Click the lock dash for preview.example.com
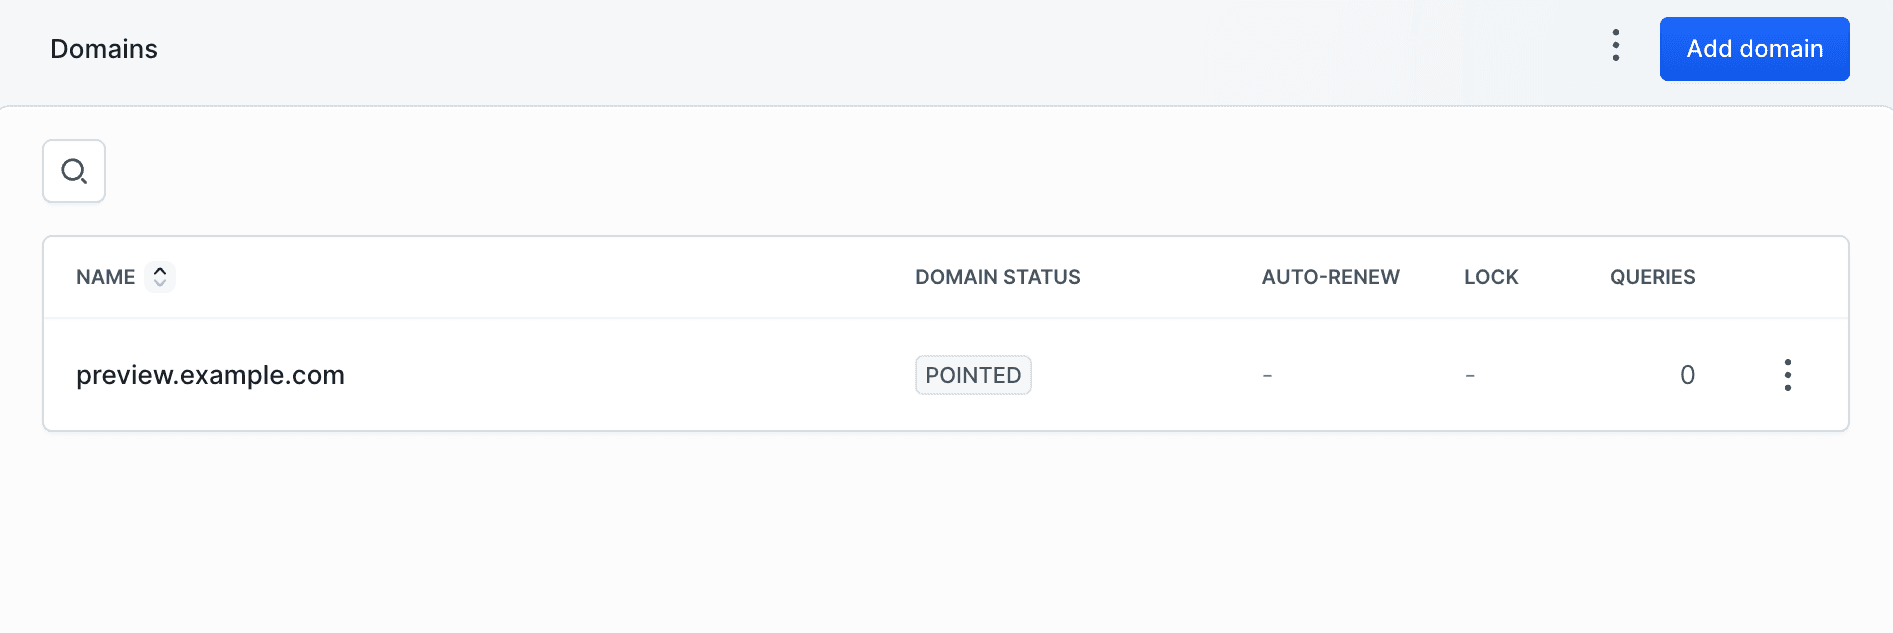The image size is (1893, 633). pos(1469,375)
